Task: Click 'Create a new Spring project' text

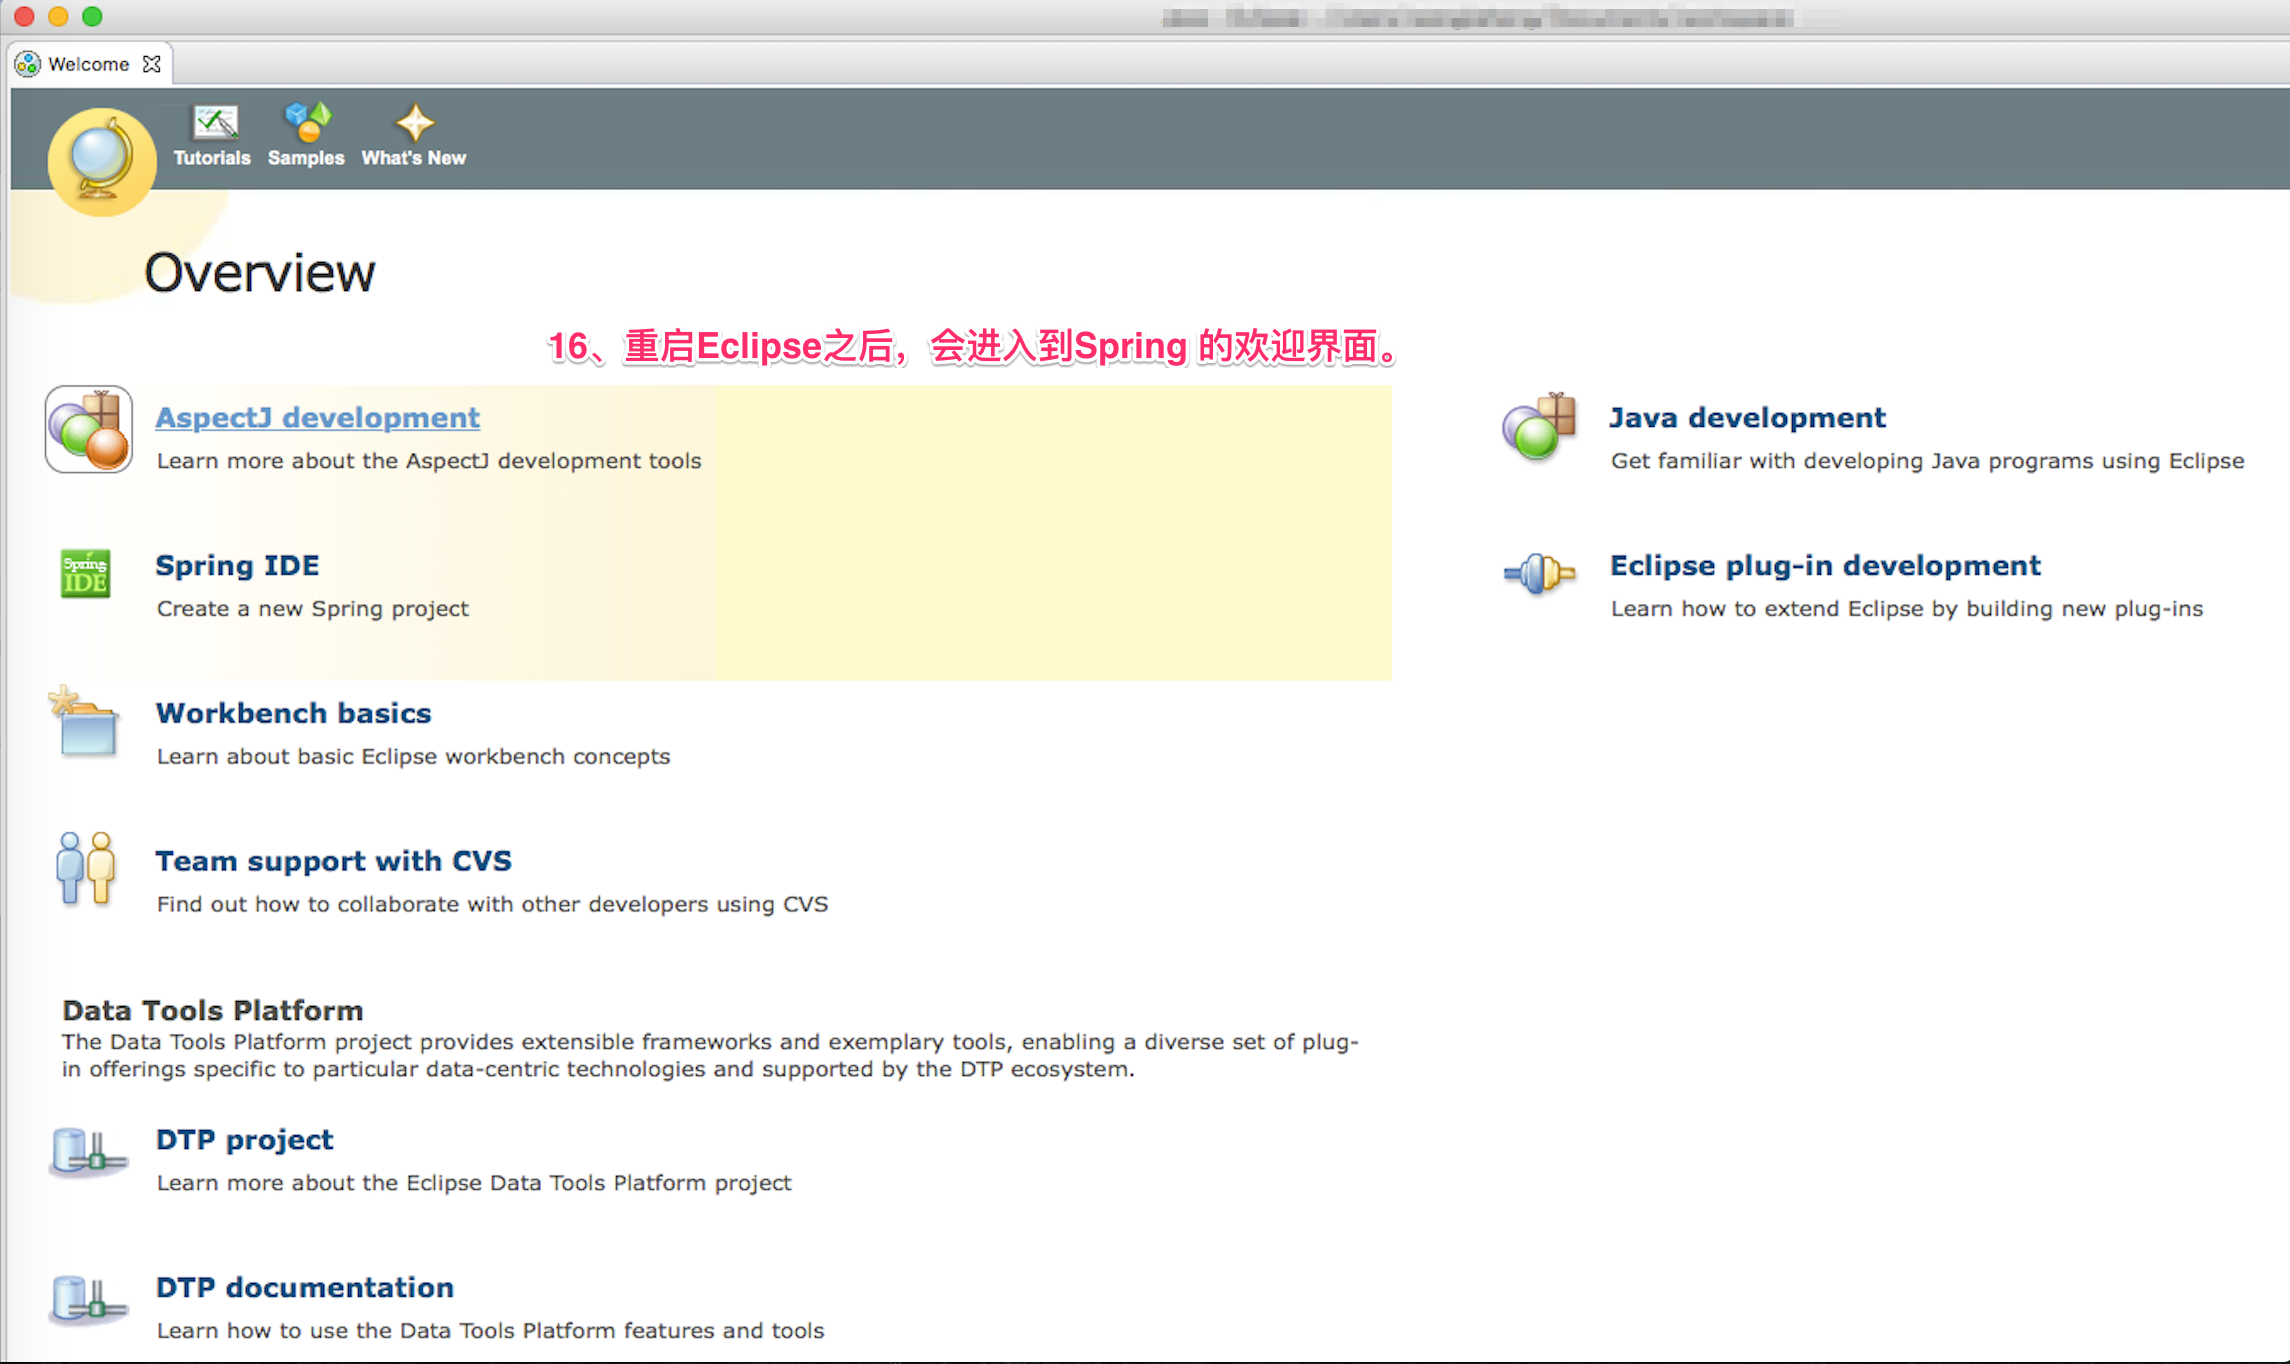Action: coord(313,609)
